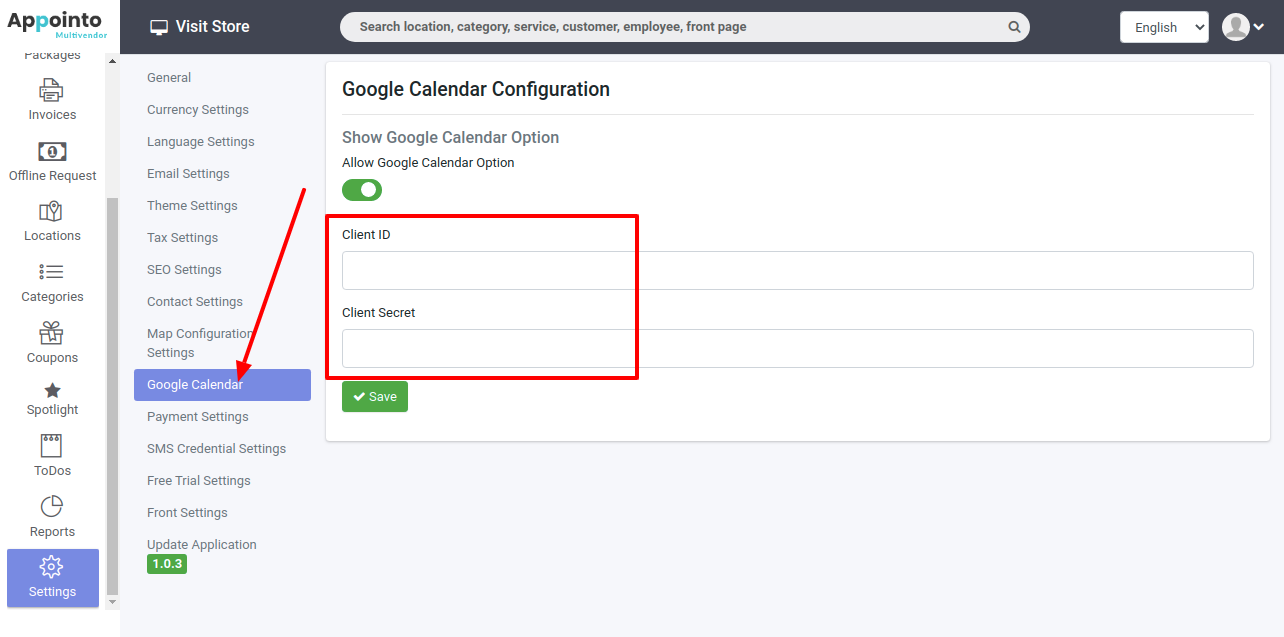This screenshot has height=637, width=1284.
Task: Click into the Client Secret field
Action: tap(798, 349)
